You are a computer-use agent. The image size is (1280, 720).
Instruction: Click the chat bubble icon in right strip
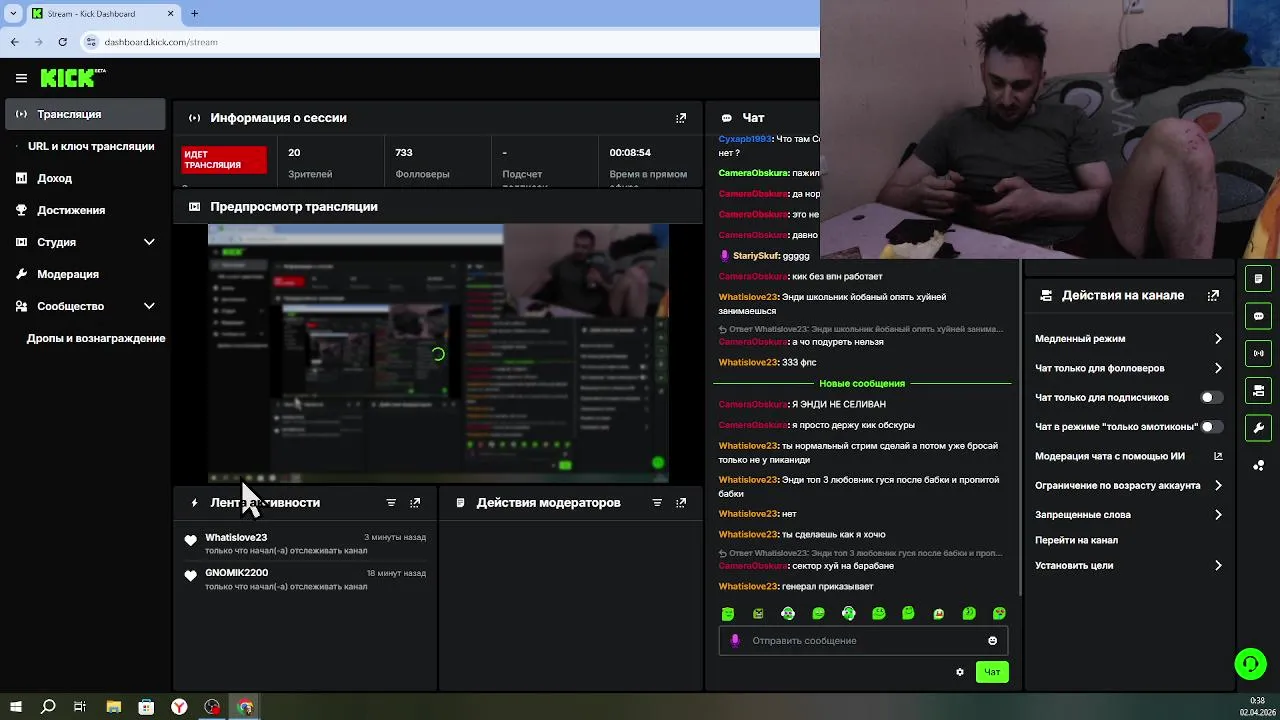(1258, 316)
